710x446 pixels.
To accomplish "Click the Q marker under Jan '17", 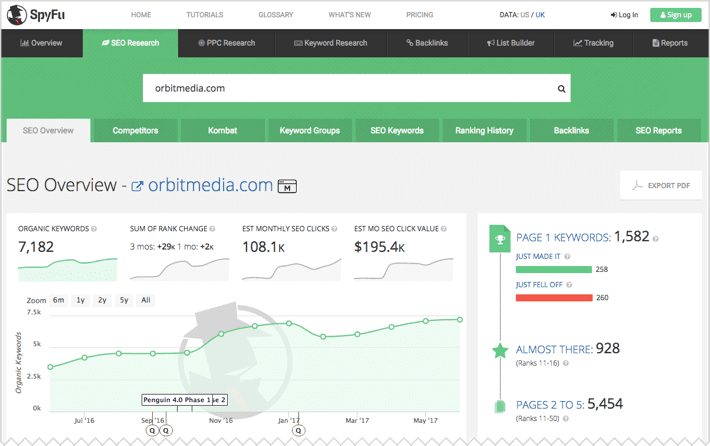I will coord(298,430).
